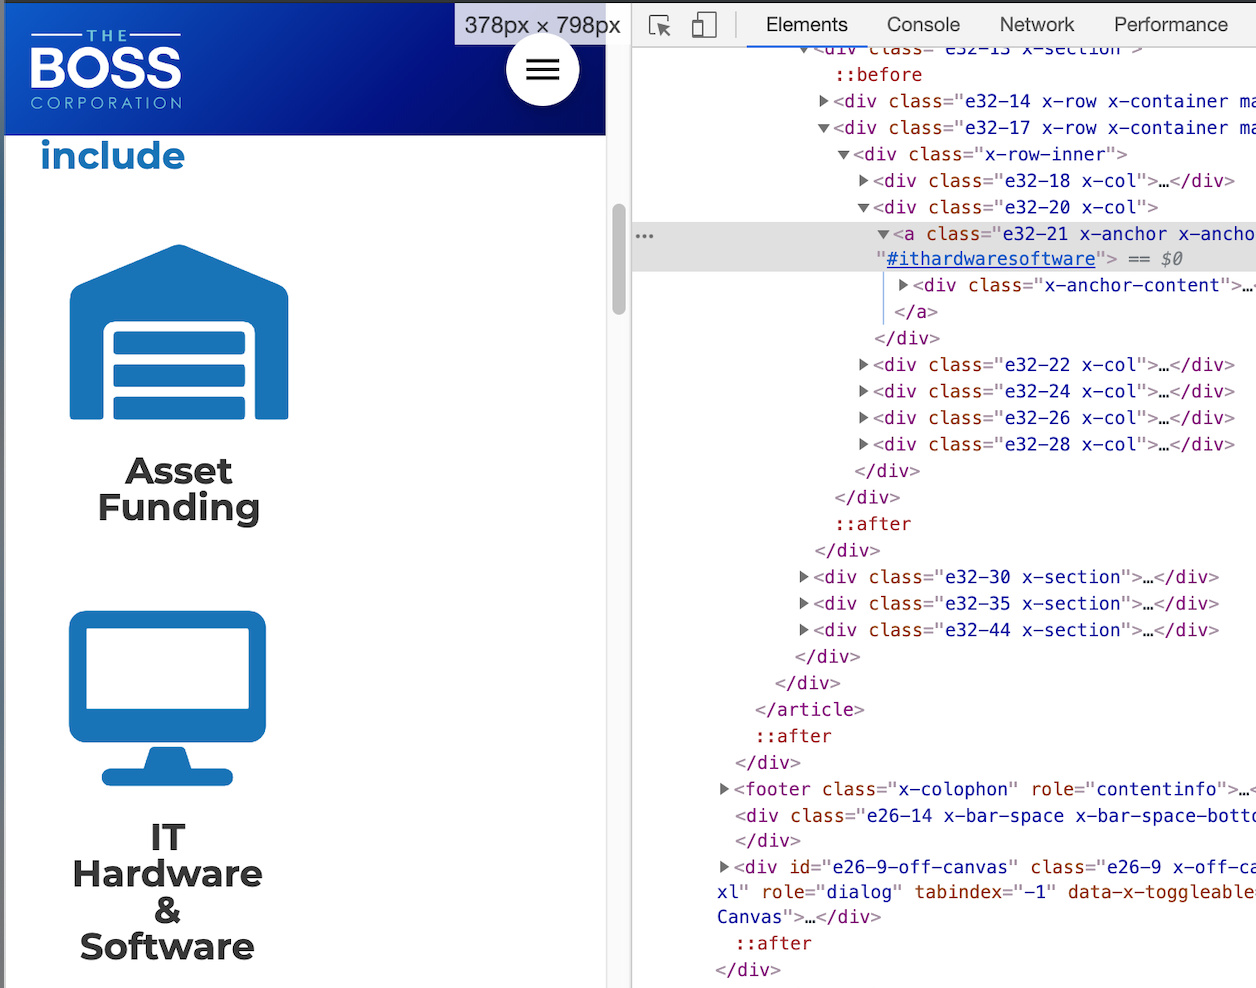Viewport: 1256px width, 988px height.
Task: Open the hamburger navigation menu
Action: tap(542, 69)
